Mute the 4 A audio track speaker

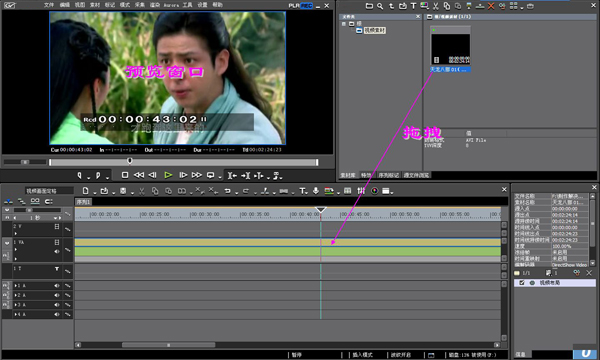[57, 314]
